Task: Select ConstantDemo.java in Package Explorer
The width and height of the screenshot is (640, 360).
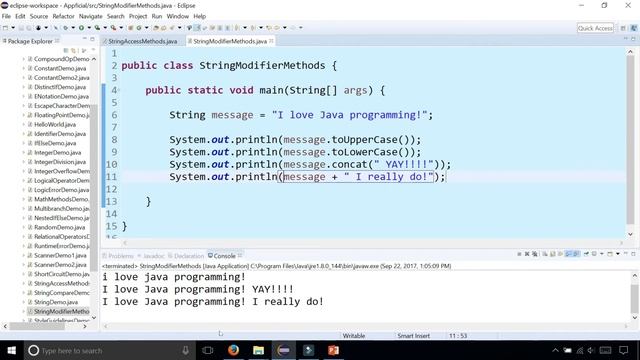Action: coord(60,68)
